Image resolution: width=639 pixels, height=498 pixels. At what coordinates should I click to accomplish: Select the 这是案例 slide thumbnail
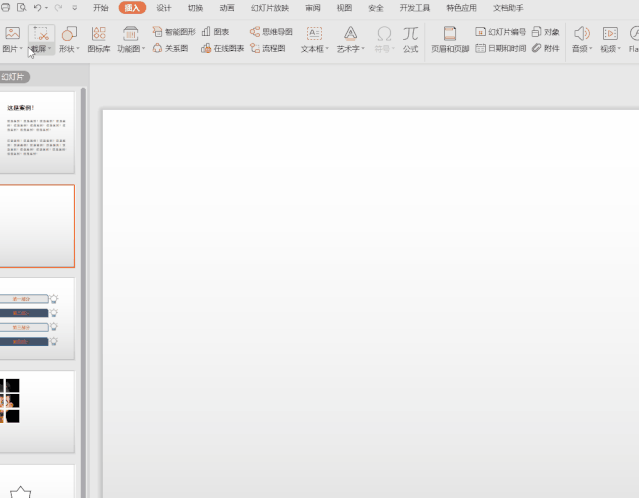pos(37,132)
